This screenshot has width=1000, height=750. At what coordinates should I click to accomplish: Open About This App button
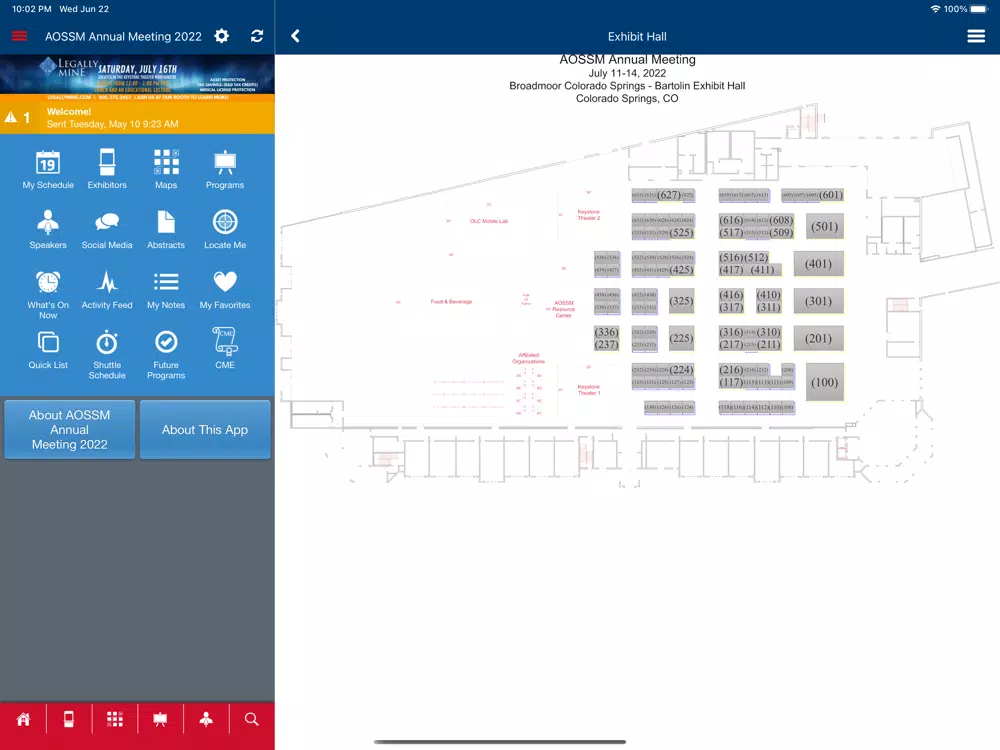point(205,429)
